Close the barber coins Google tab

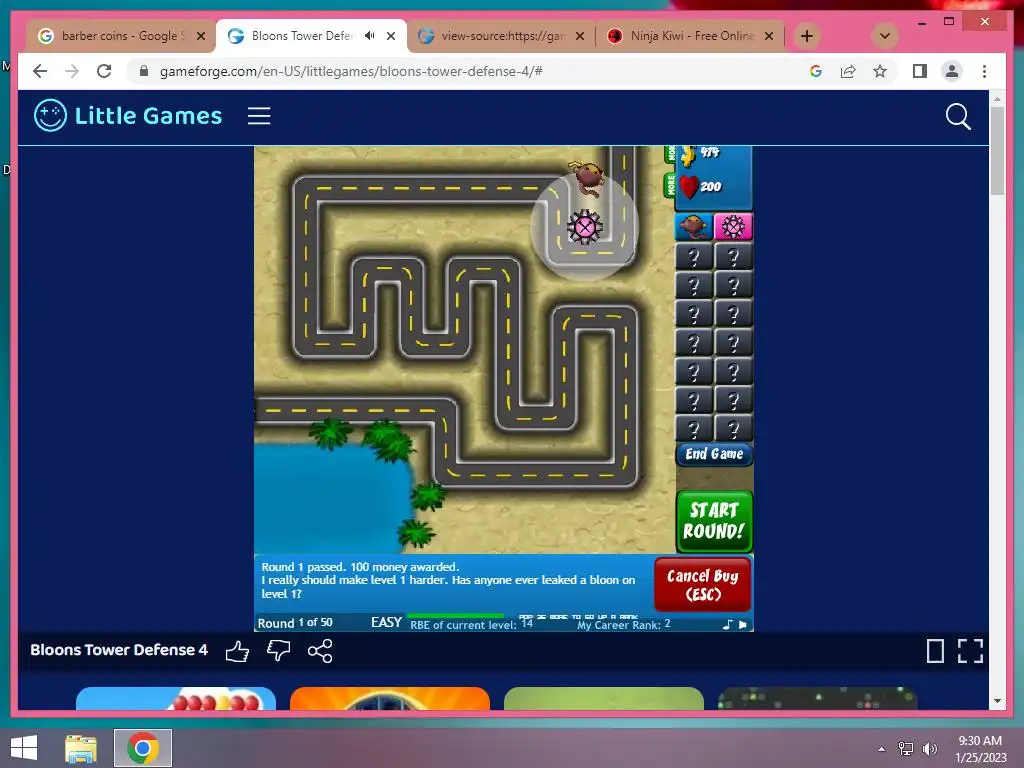(201, 36)
